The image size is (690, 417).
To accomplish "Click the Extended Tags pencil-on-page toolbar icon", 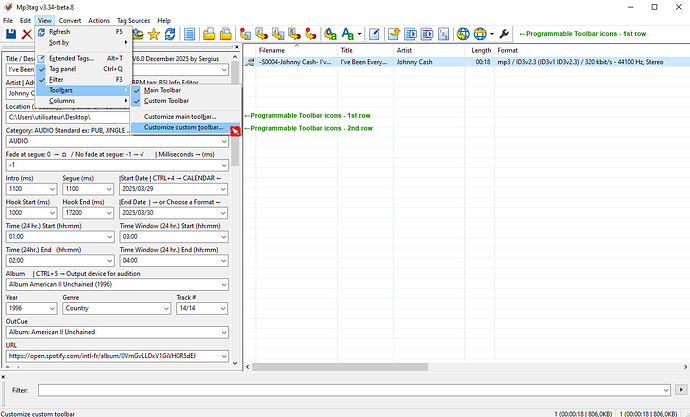I will (x=374, y=34).
